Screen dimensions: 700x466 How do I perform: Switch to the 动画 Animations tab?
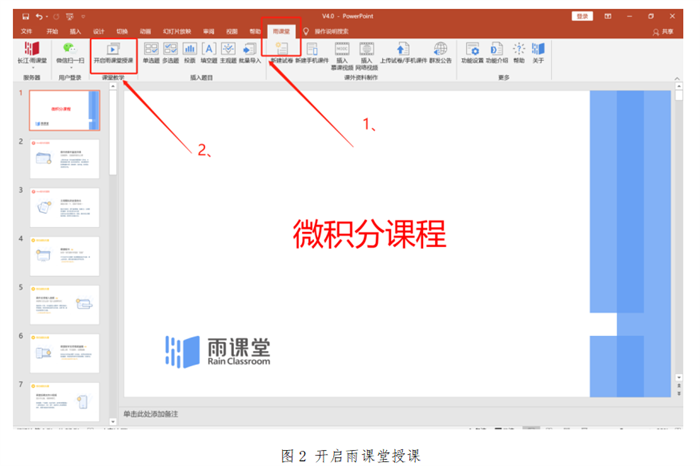pos(145,31)
